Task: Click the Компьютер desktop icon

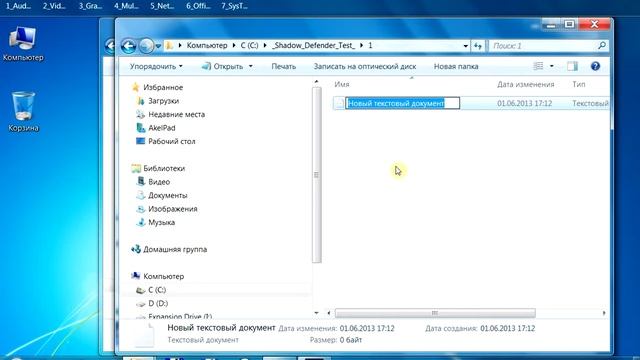Action: [23, 44]
